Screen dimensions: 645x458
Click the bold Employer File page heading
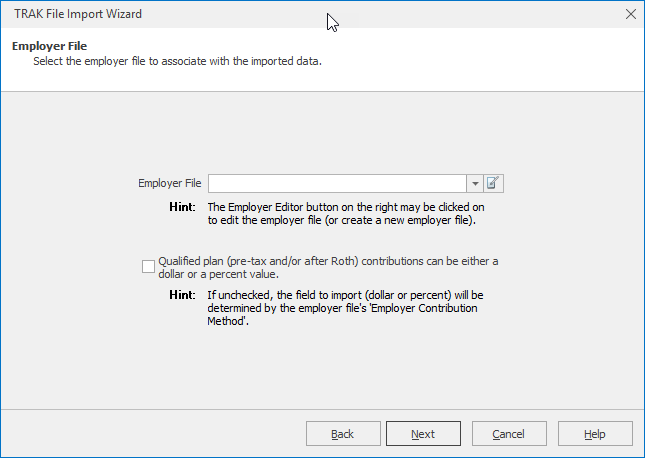click(49, 46)
